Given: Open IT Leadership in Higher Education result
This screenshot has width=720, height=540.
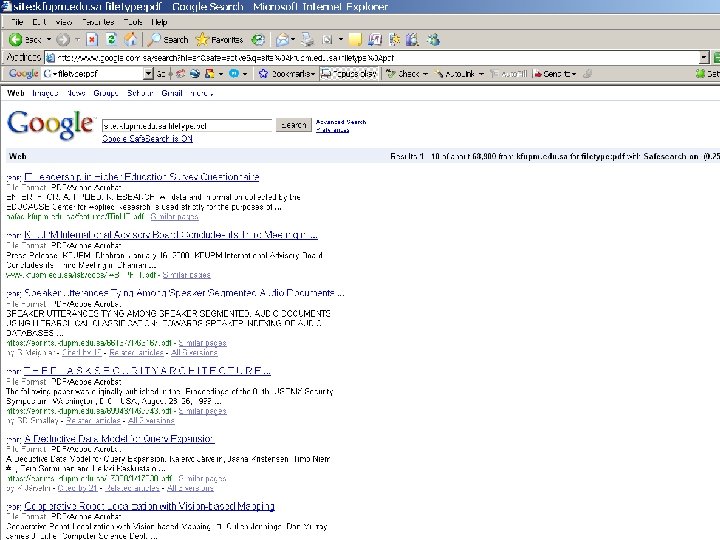Looking at the screenshot, I should pyautogui.click(x=141, y=177).
